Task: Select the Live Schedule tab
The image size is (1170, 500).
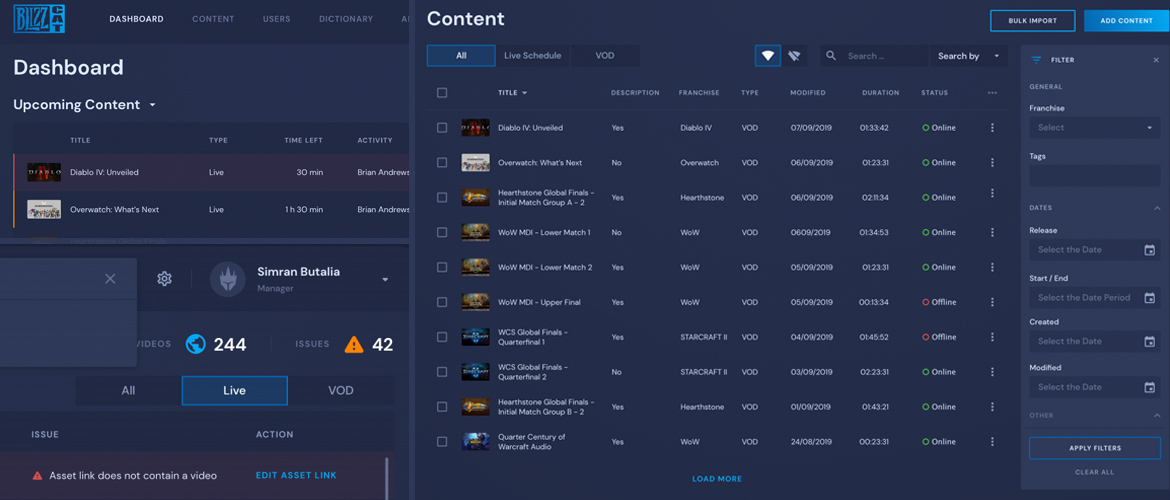Action: point(533,56)
